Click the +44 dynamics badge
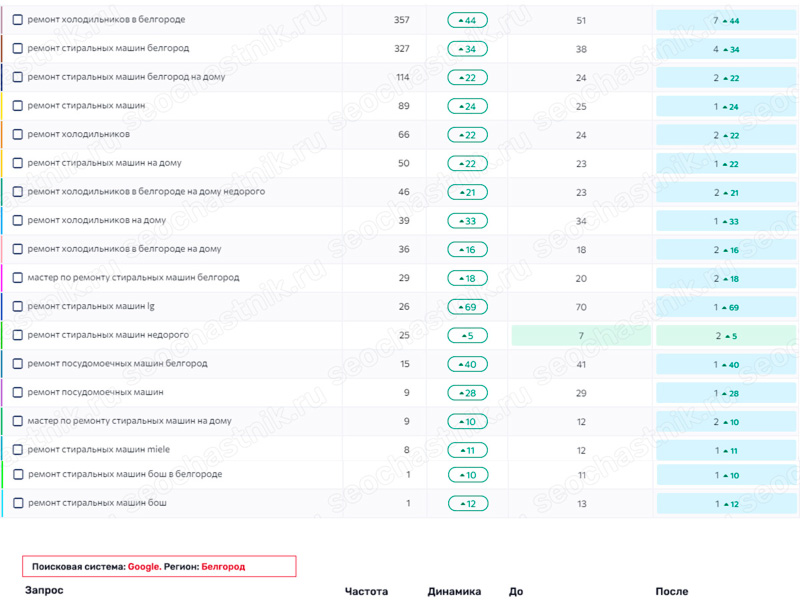Viewport: 800px width, 600px height. (467, 20)
